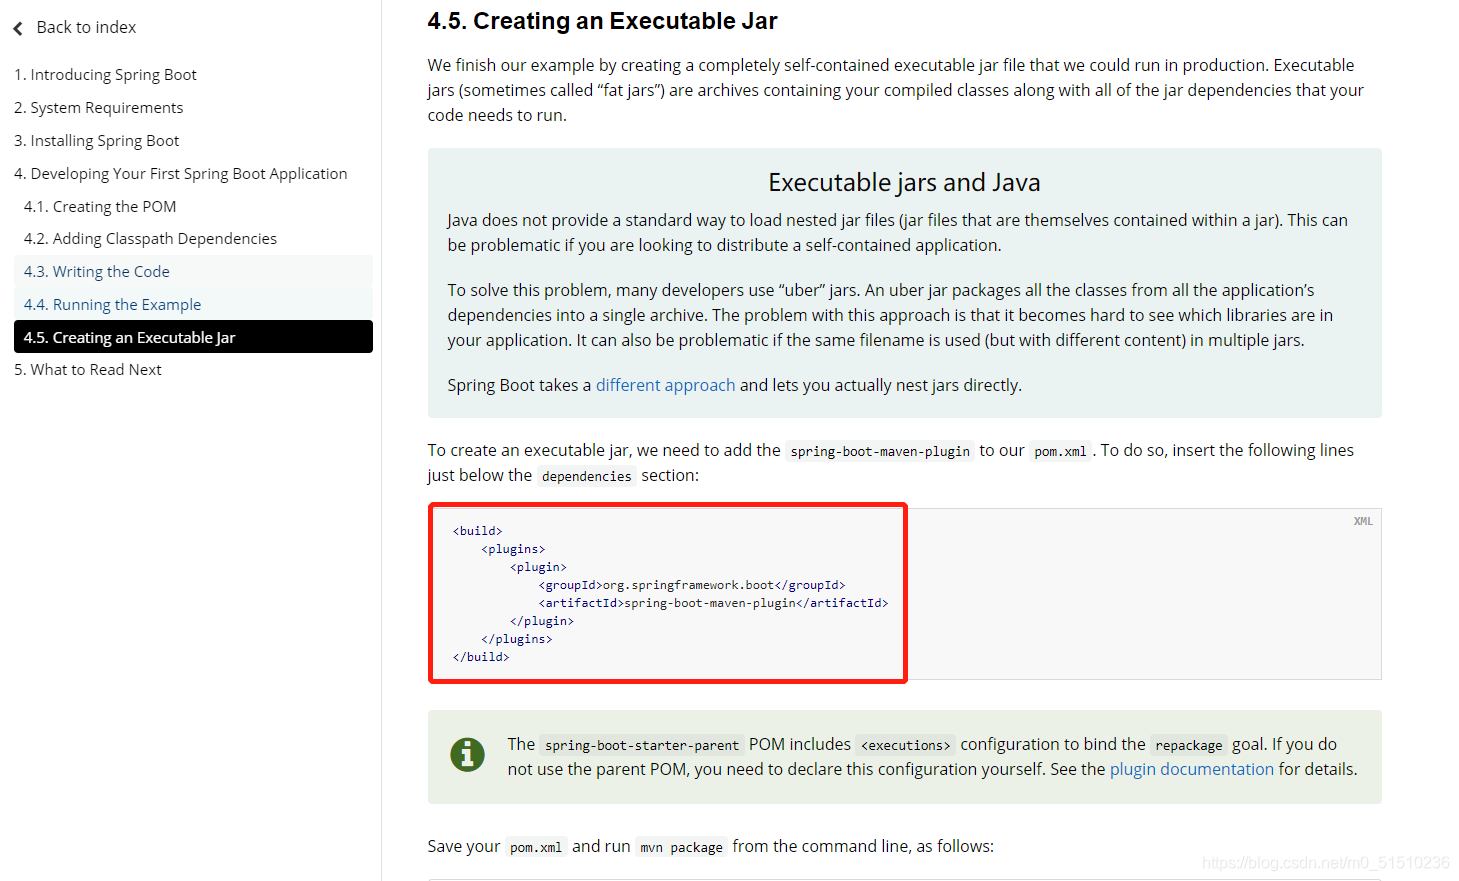Follow the 'different approach' link
Viewport: 1459px width, 881px height.
tap(665, 385)
